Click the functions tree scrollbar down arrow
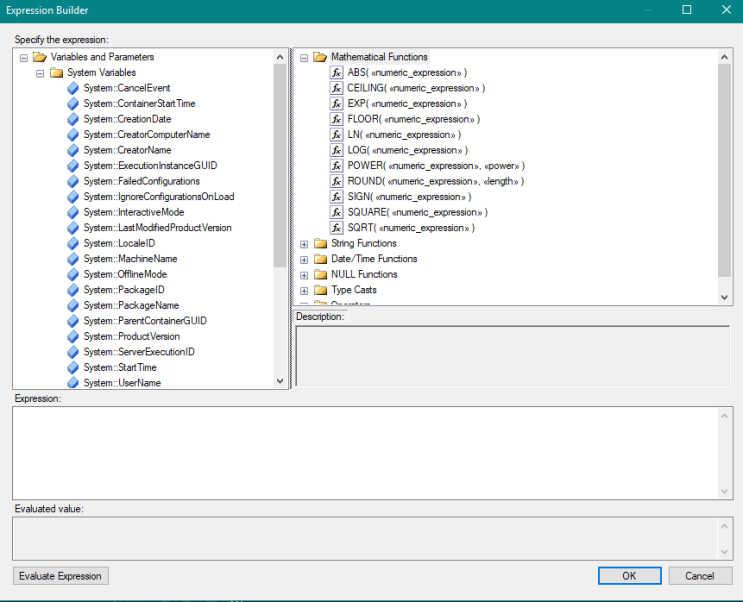743x602 pixels. click(724, 297)
